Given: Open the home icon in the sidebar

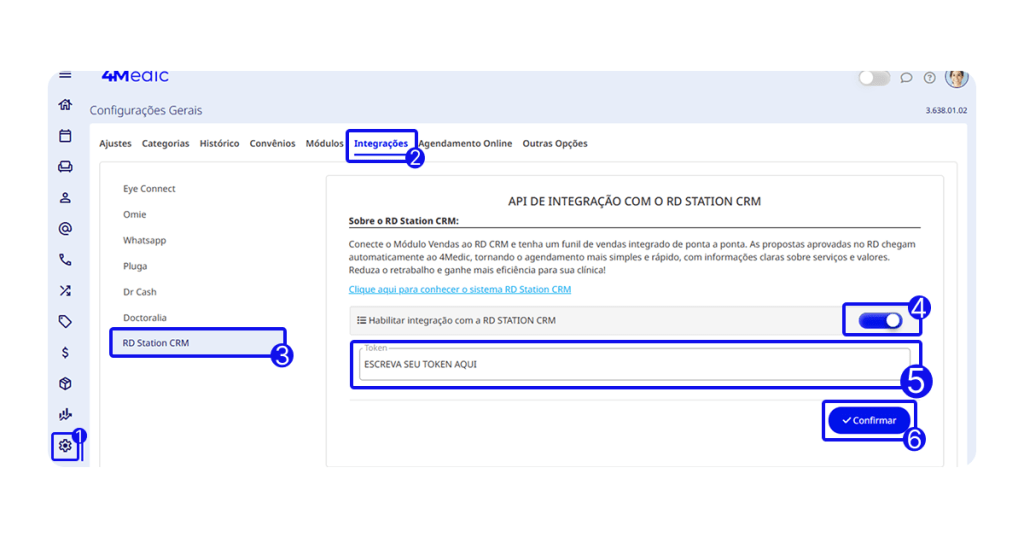Looking at the screenshot, I should pyautogui.click(x=65, y=104).
